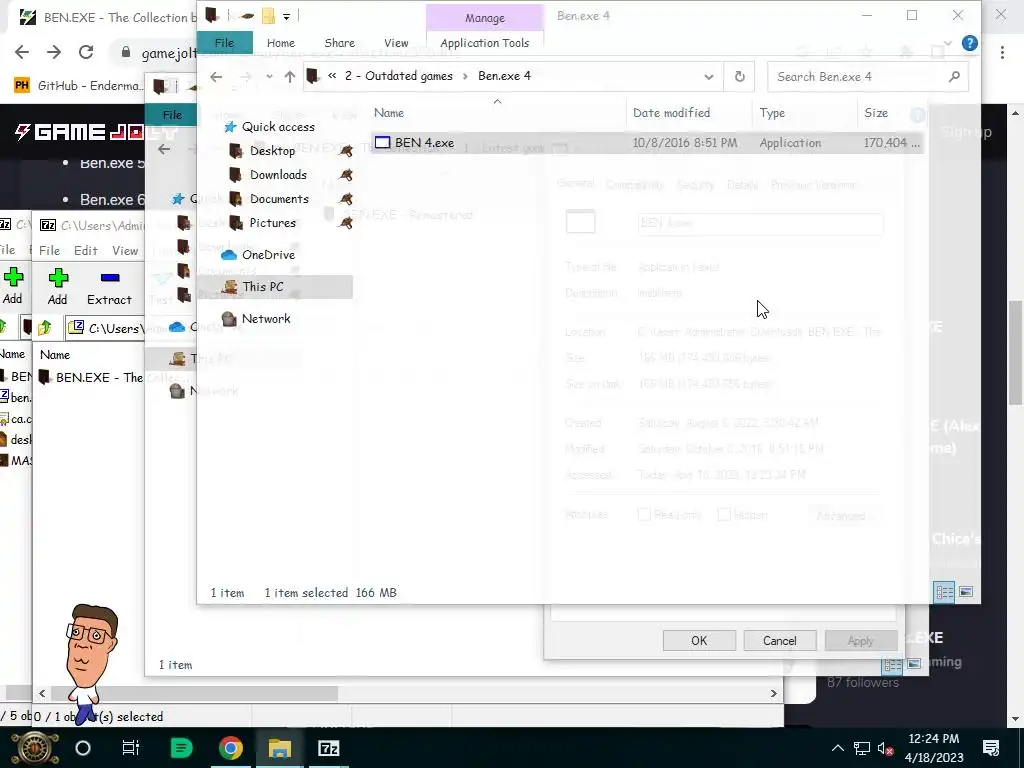Switch to details view layout icon
This screenshot has width=1024, height=768.
click(944, 592)
